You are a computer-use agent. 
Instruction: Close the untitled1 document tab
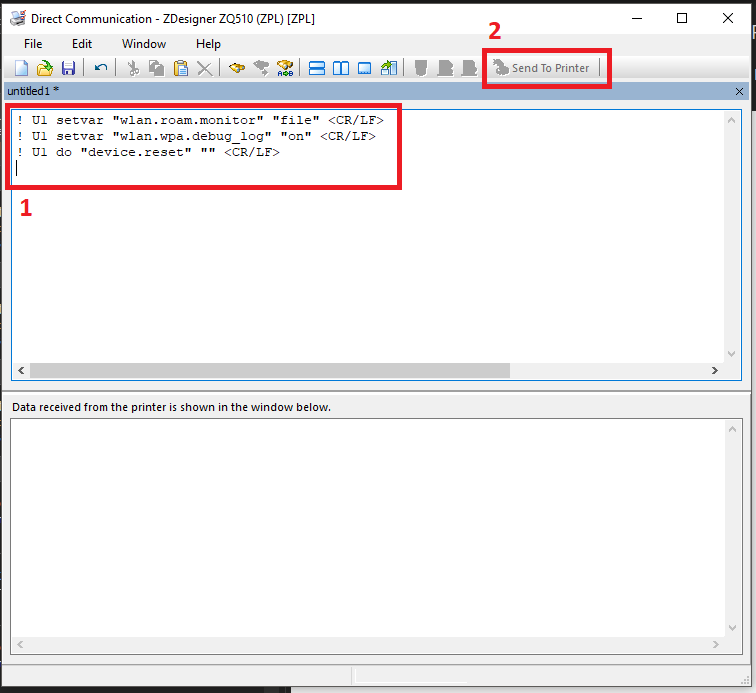tap(739, 91)
